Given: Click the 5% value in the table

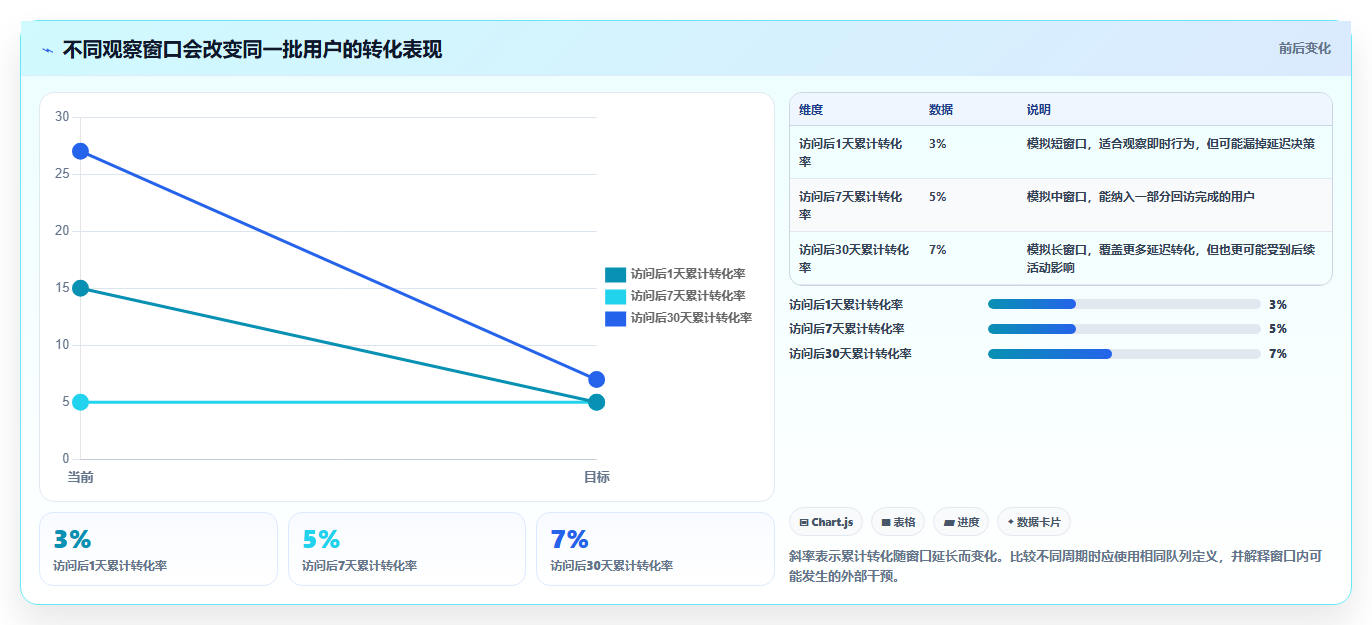Looking at the screenshot, I should coord(937,197).
